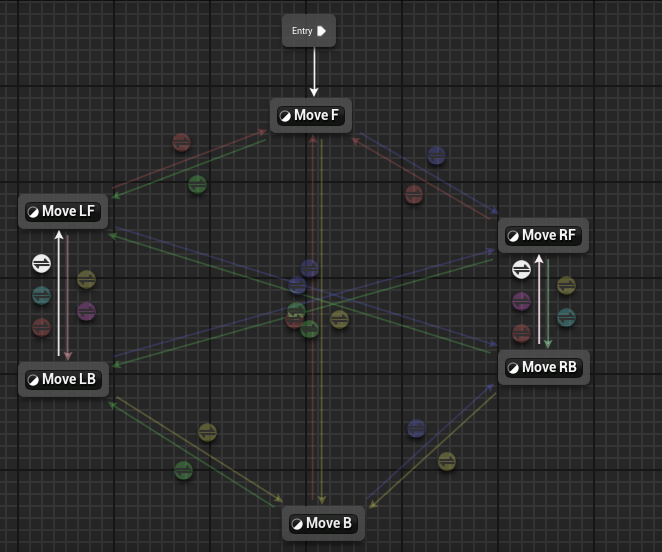Select yellow transition icon in the central cluster

[339, 320]
